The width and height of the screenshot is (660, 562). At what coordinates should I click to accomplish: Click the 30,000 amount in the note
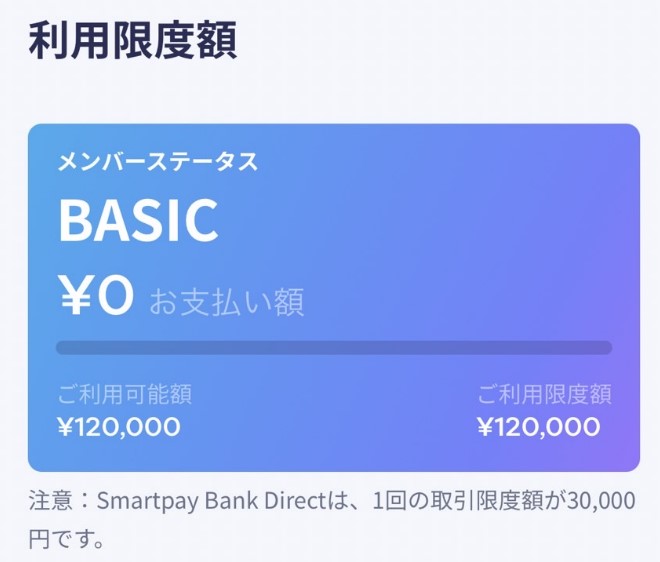point(600,501)
